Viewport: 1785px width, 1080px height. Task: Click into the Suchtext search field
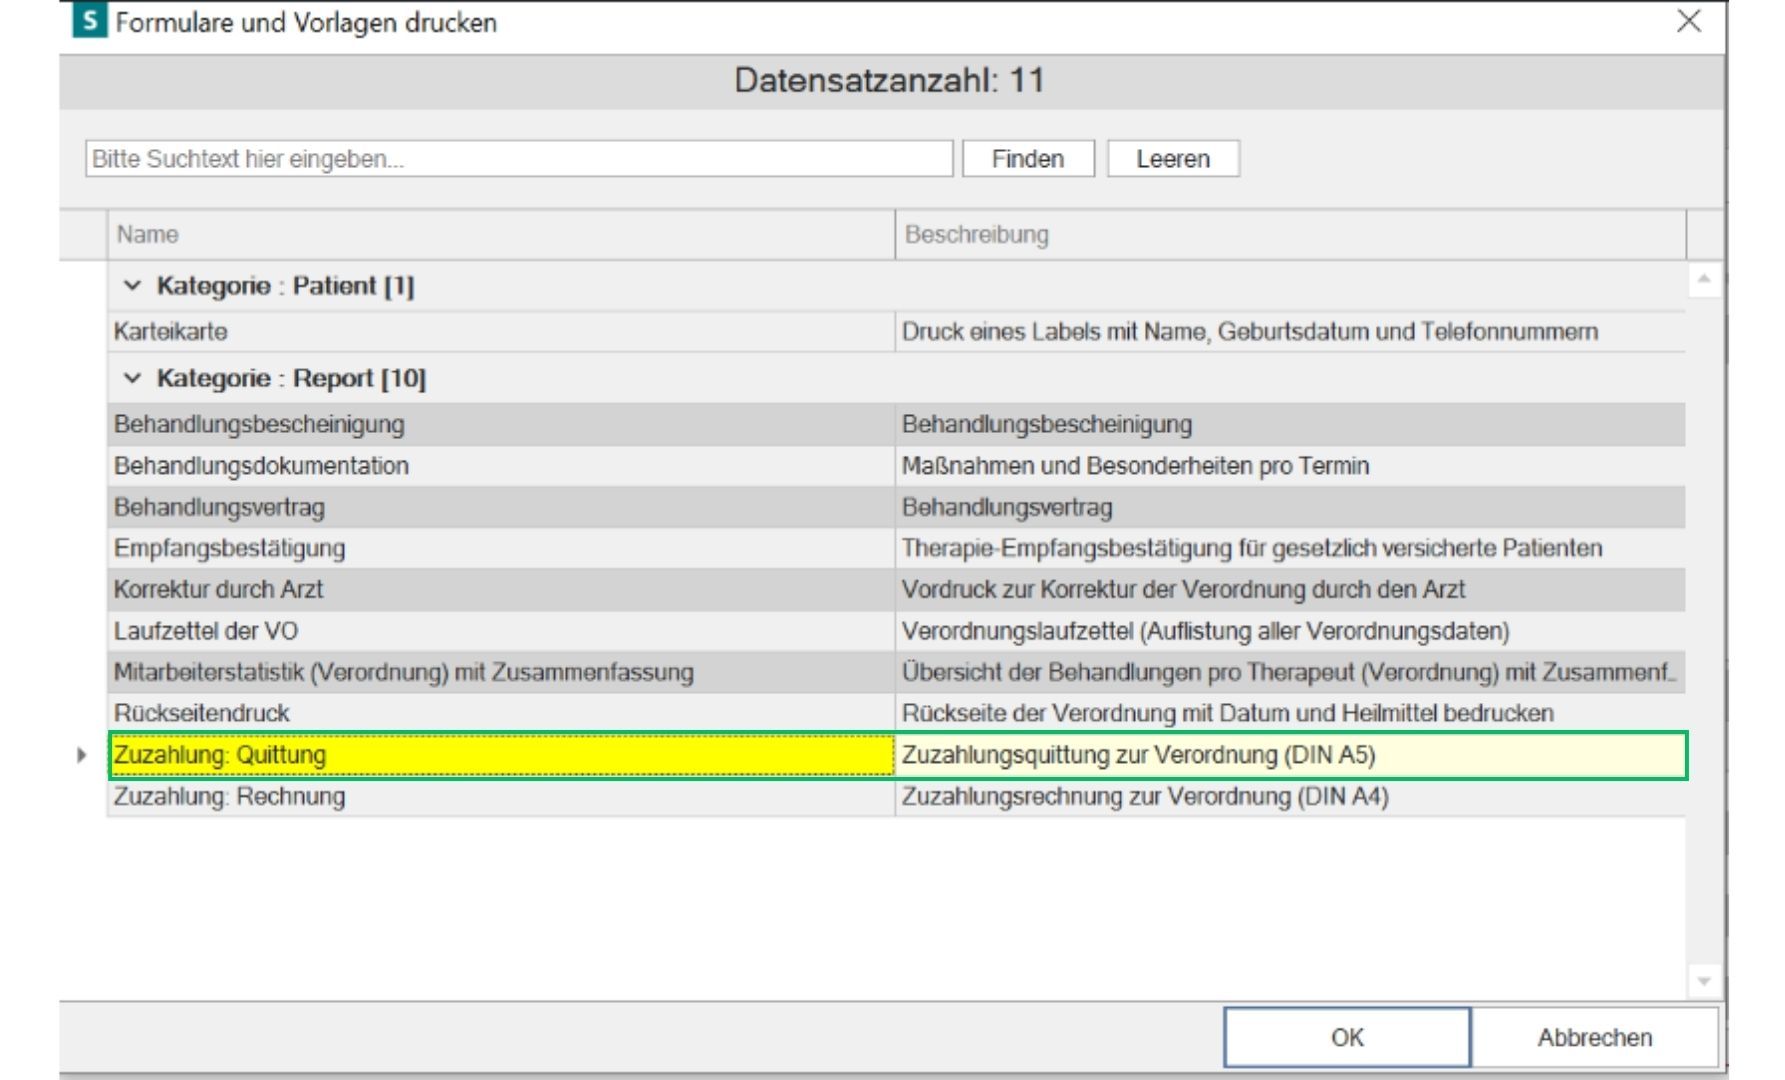[519, 159]
